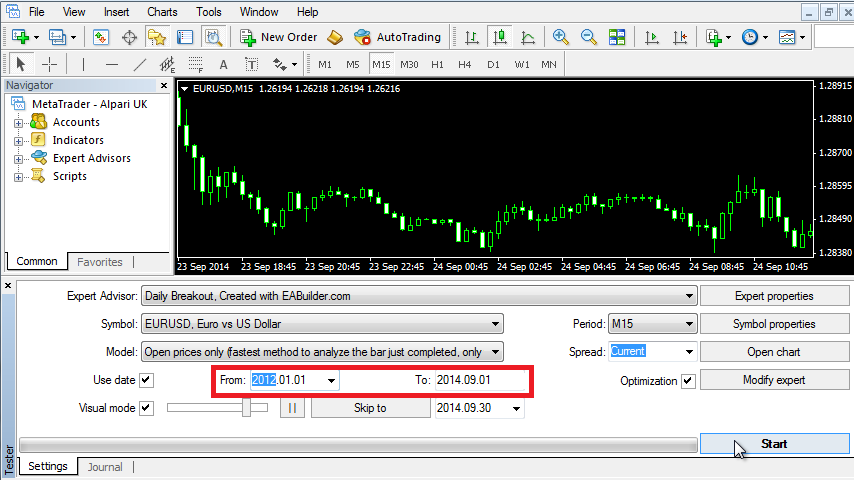Toggle the Data Window crosshair-circle icon
854x480 pixels.
129,37
